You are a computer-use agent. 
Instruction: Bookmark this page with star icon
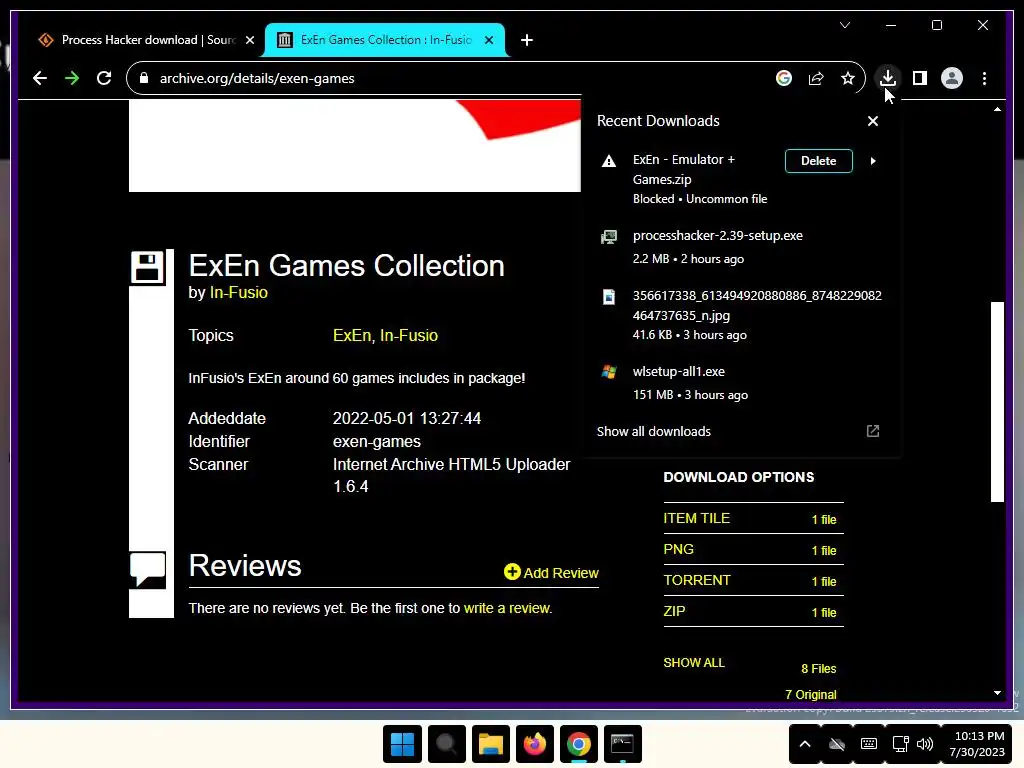(x=848, y=78)
